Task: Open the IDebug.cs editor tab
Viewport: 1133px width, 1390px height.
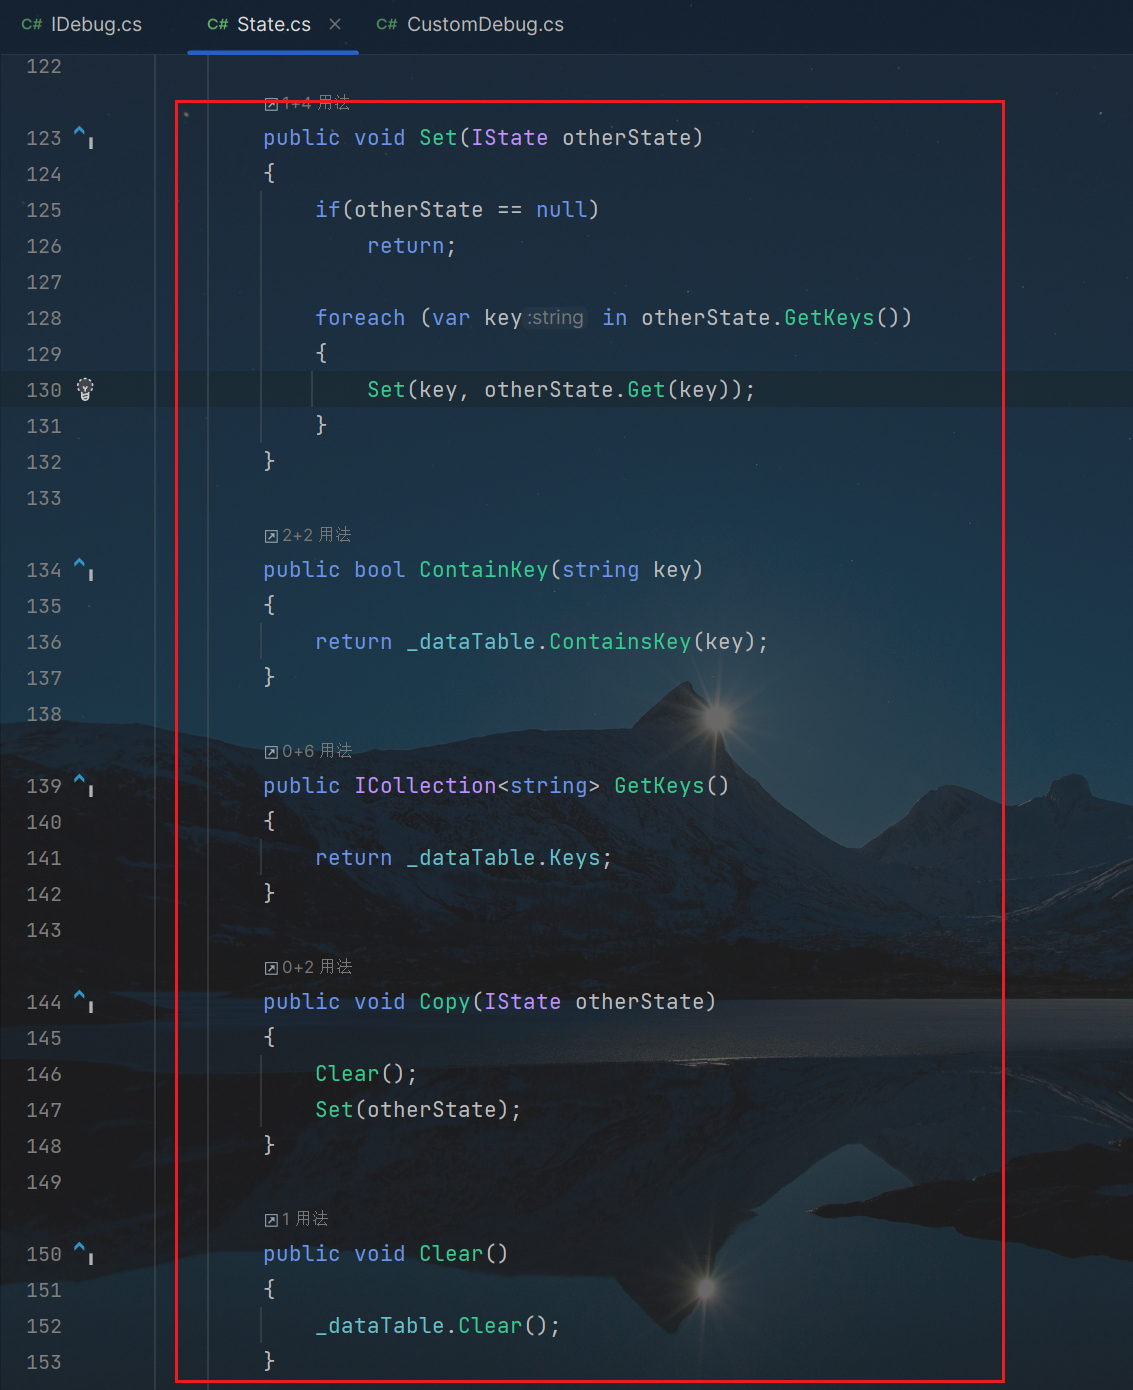Action: (82, 24)
